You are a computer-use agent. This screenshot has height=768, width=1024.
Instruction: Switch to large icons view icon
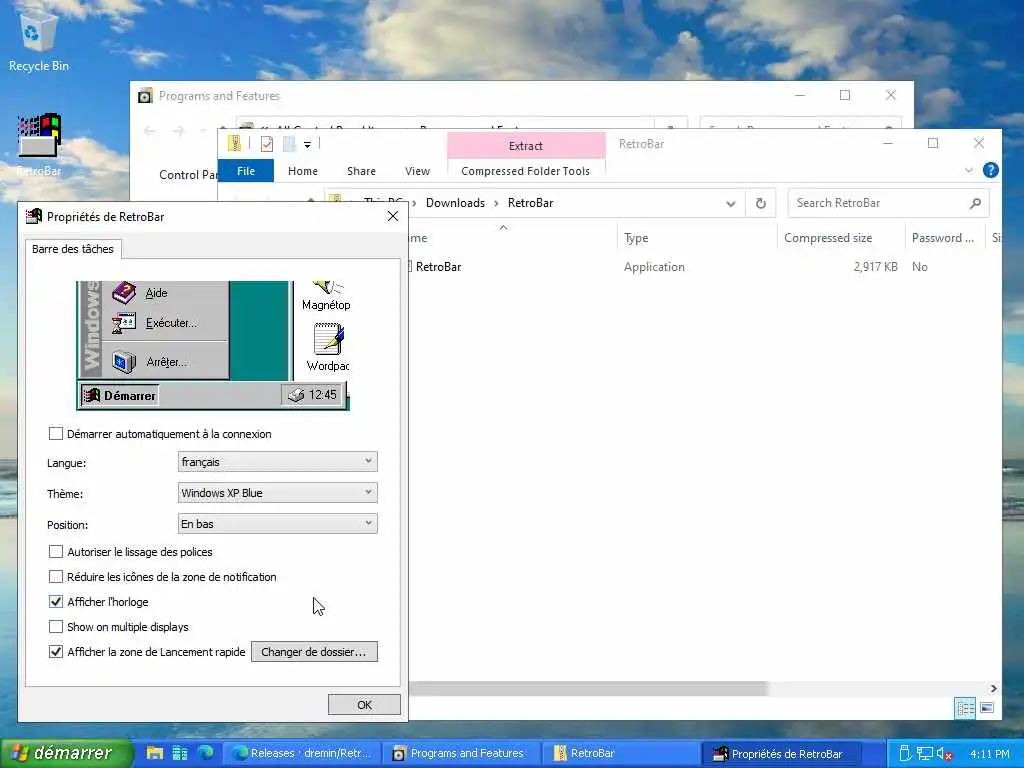pyautogui.click(x=987, y=708)
